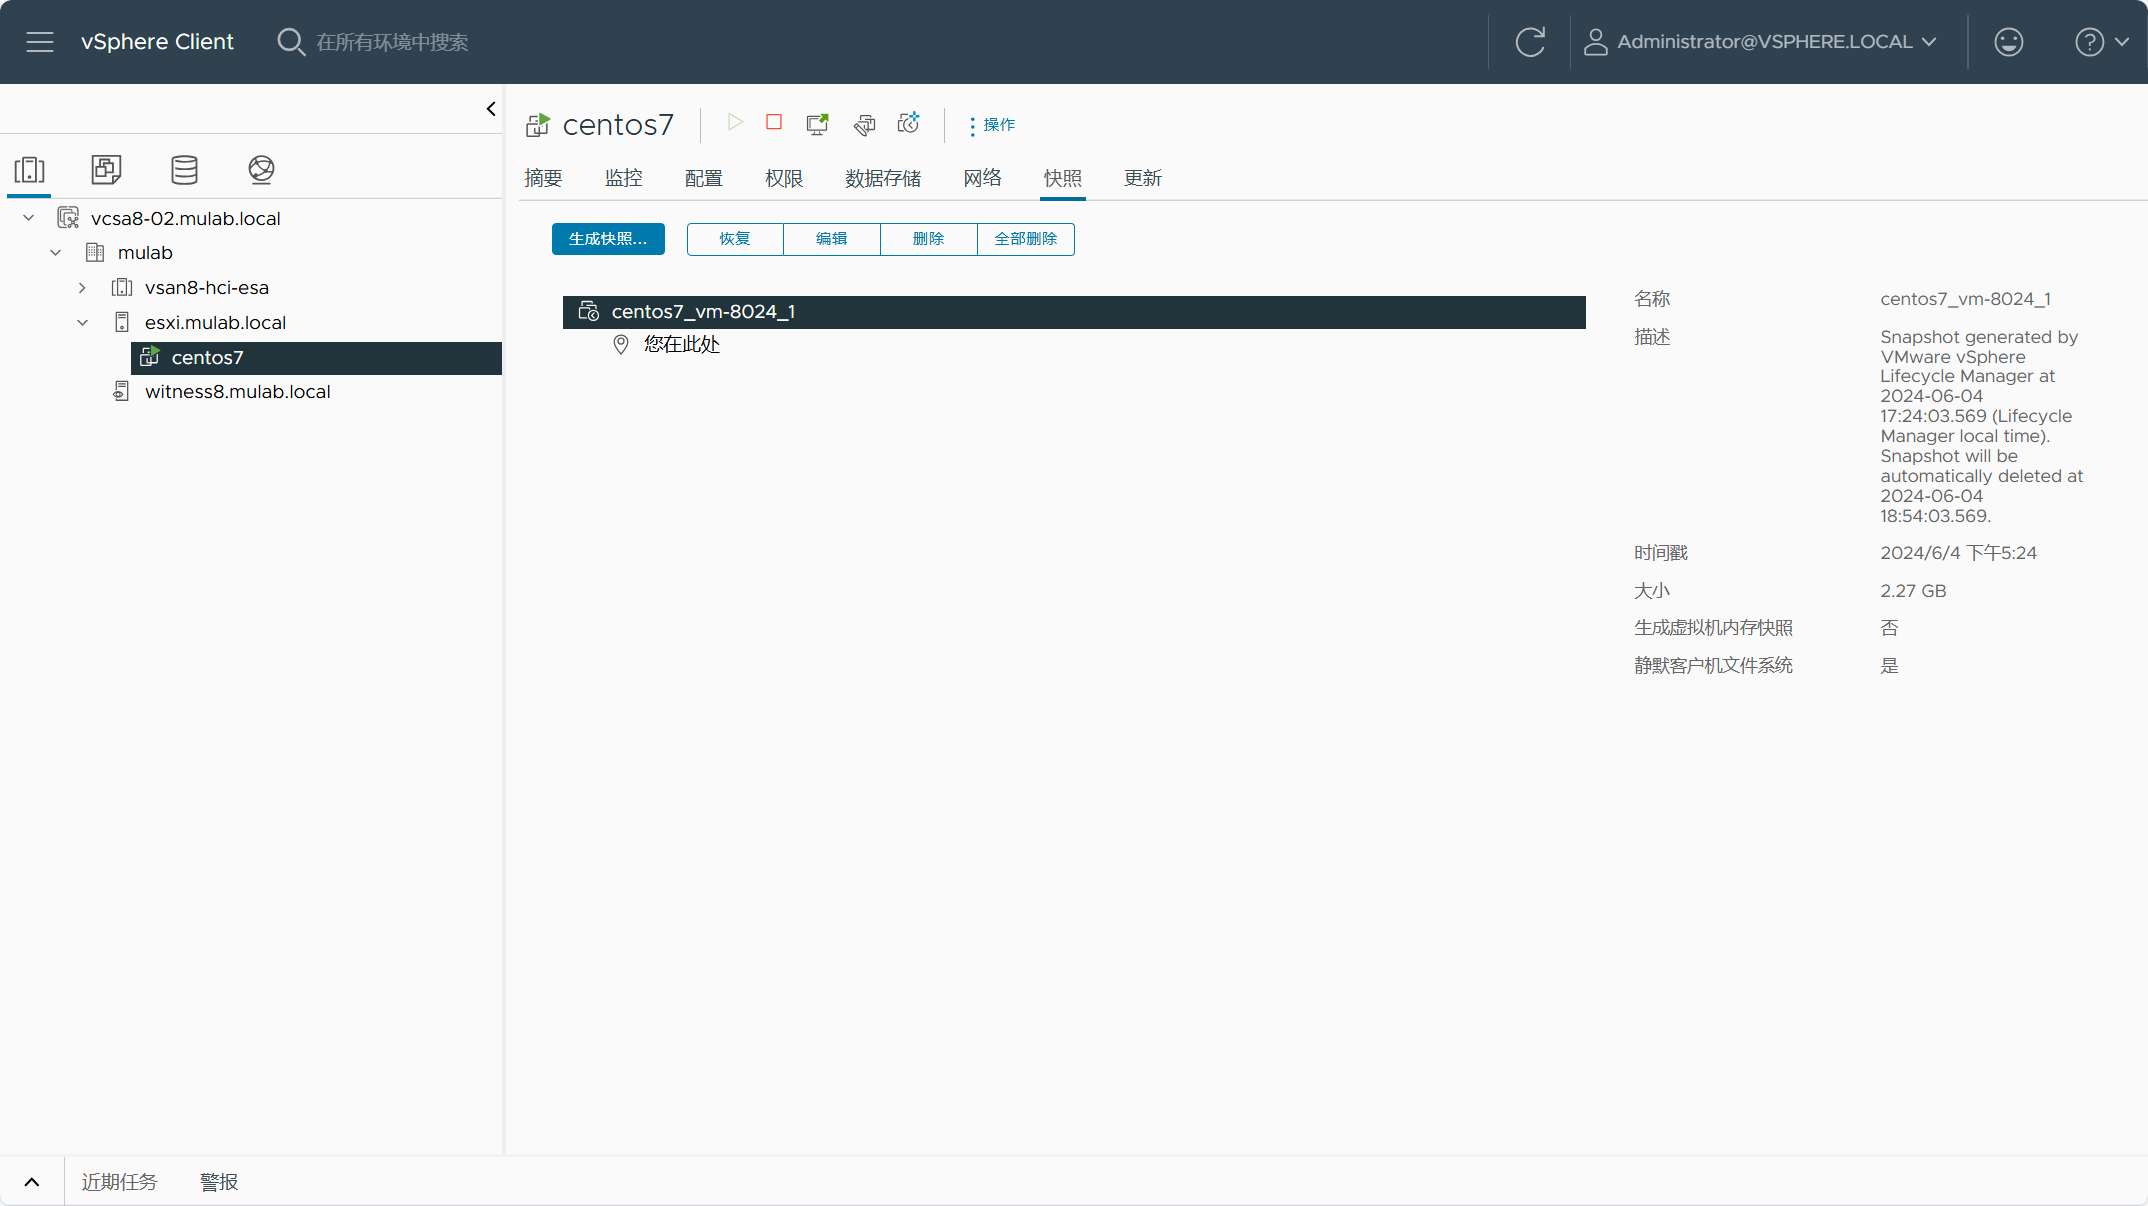Open the 快照 tab

pyautogui.click(x=1062, y=178)
